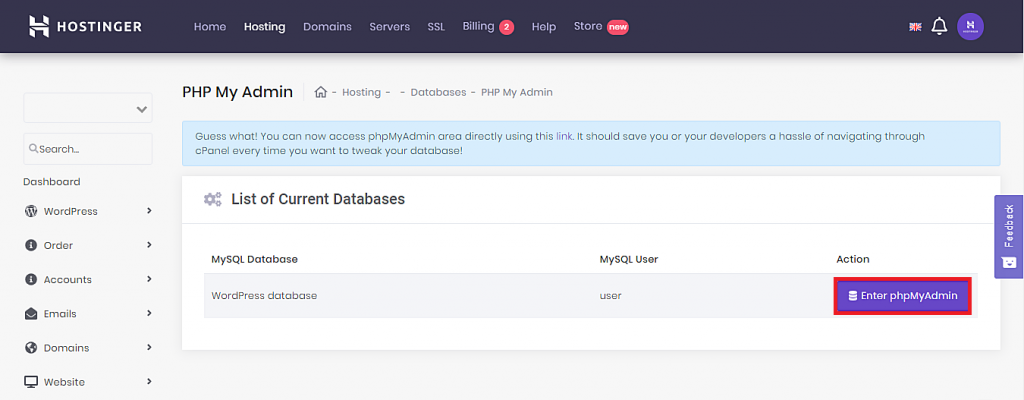Open the Emails sidebar item
This screenshot has width=1024, height=400.
(88, 314)
